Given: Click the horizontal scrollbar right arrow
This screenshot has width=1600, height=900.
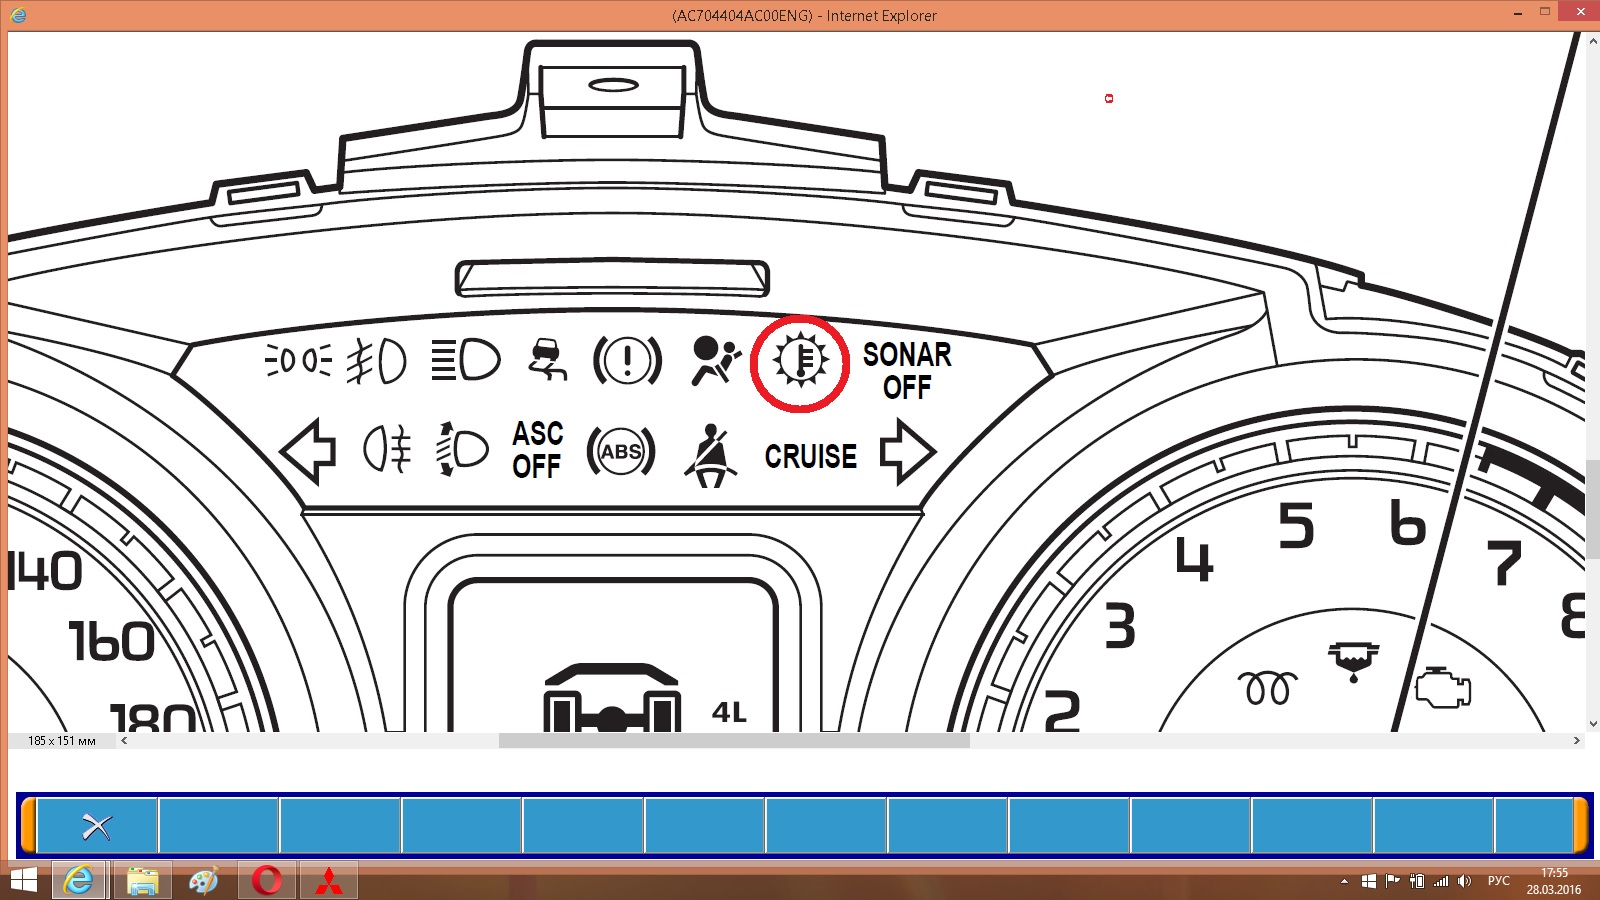Looking at the screenshot, I should (x=1576, y=741).
